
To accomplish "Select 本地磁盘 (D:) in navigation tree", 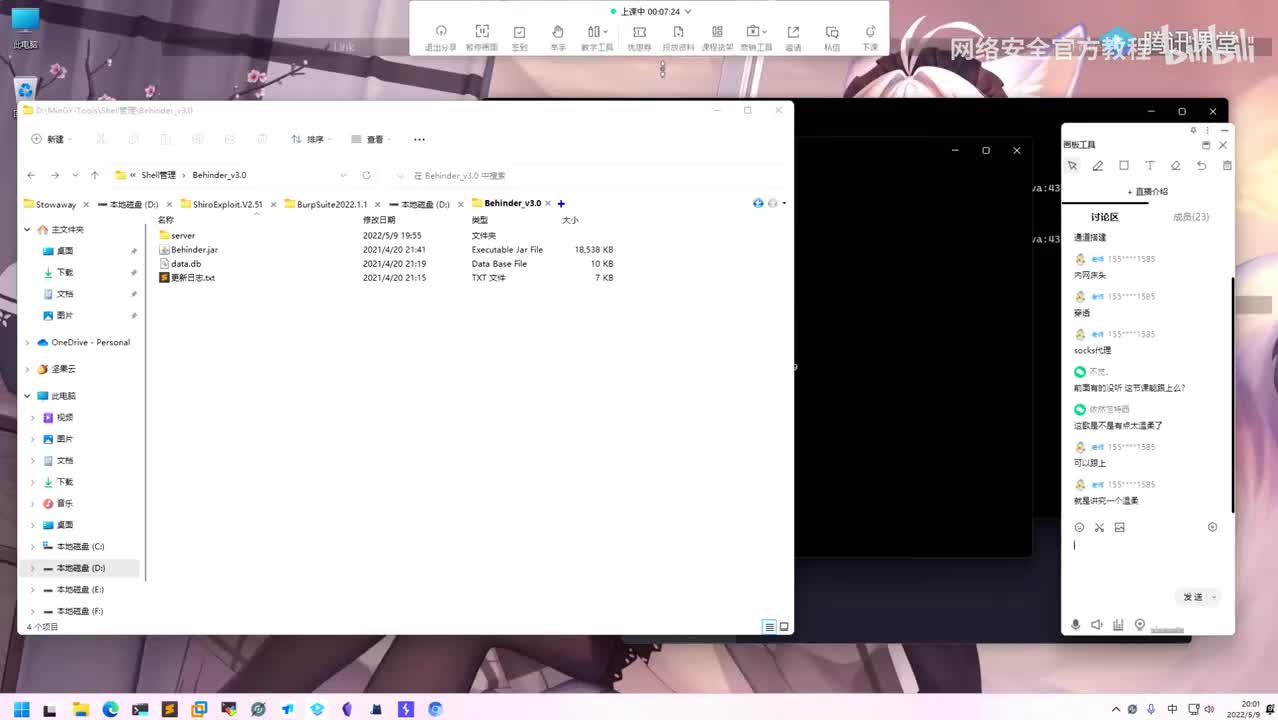I will [80, 568].
